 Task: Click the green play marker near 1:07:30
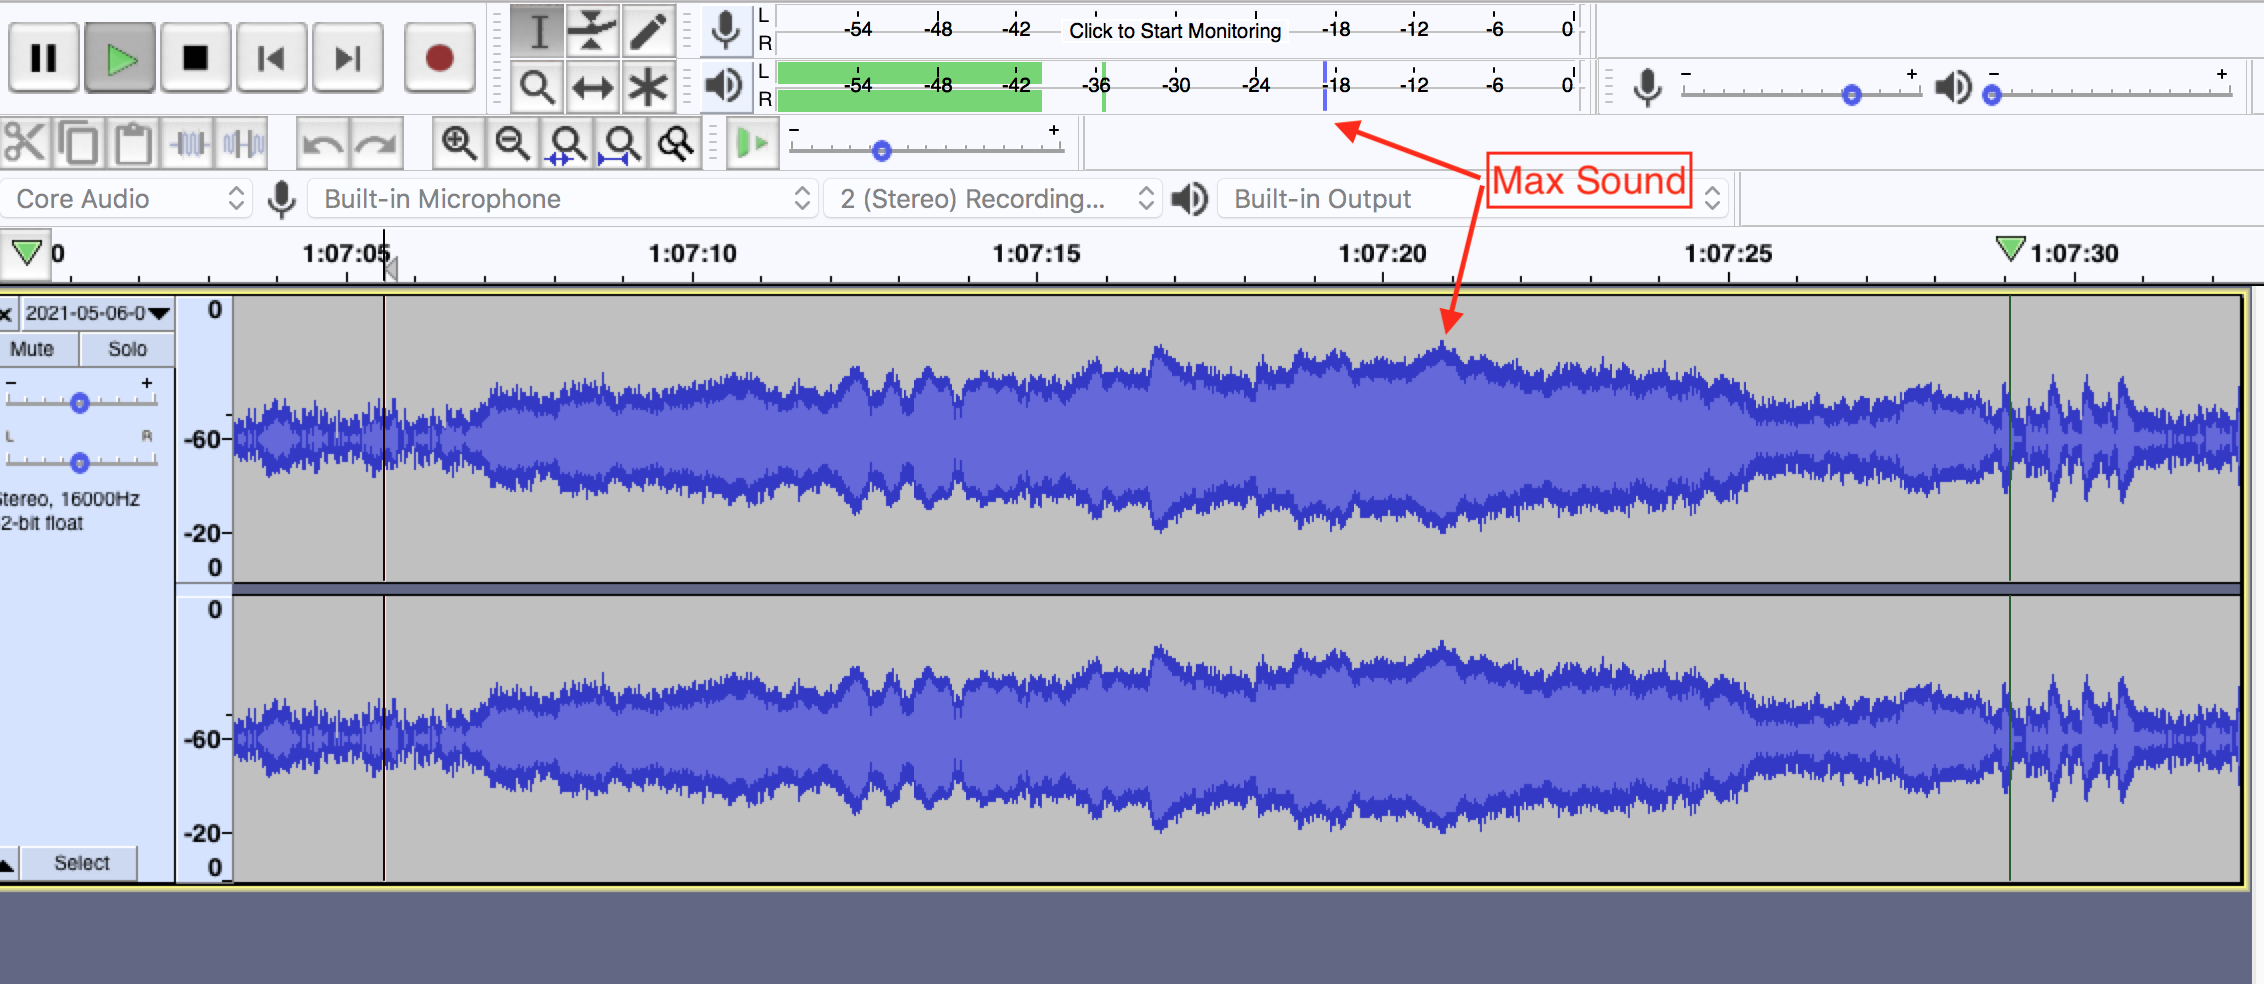(2009, 248)
